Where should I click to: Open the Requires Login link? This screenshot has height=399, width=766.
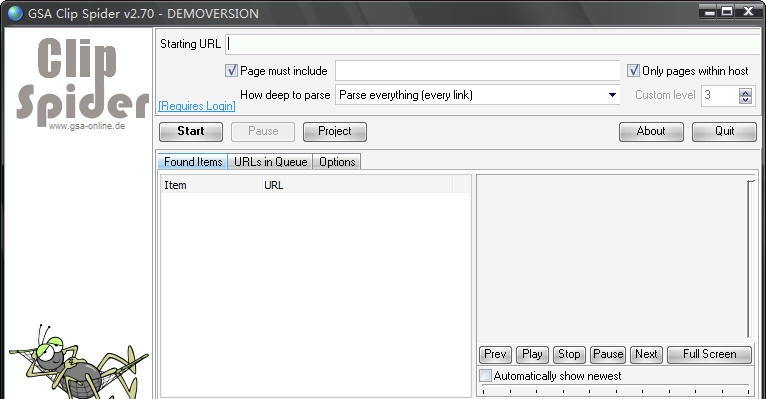(x=197, y=106)
